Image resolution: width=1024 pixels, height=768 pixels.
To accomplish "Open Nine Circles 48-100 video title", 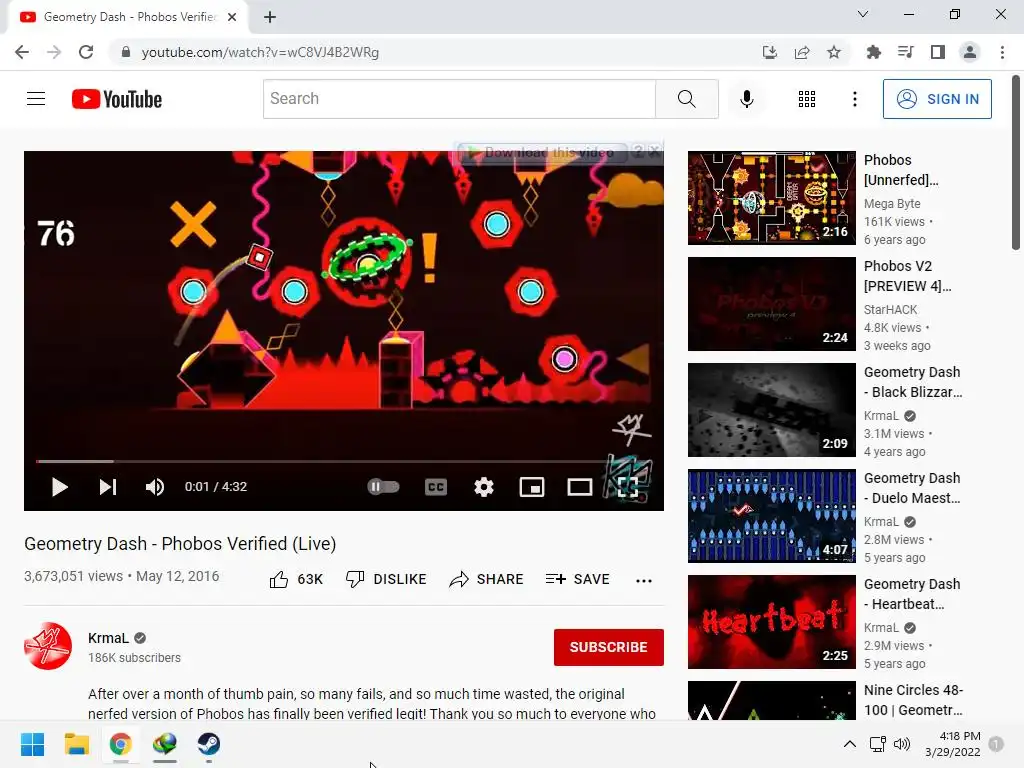I will 914,700.
